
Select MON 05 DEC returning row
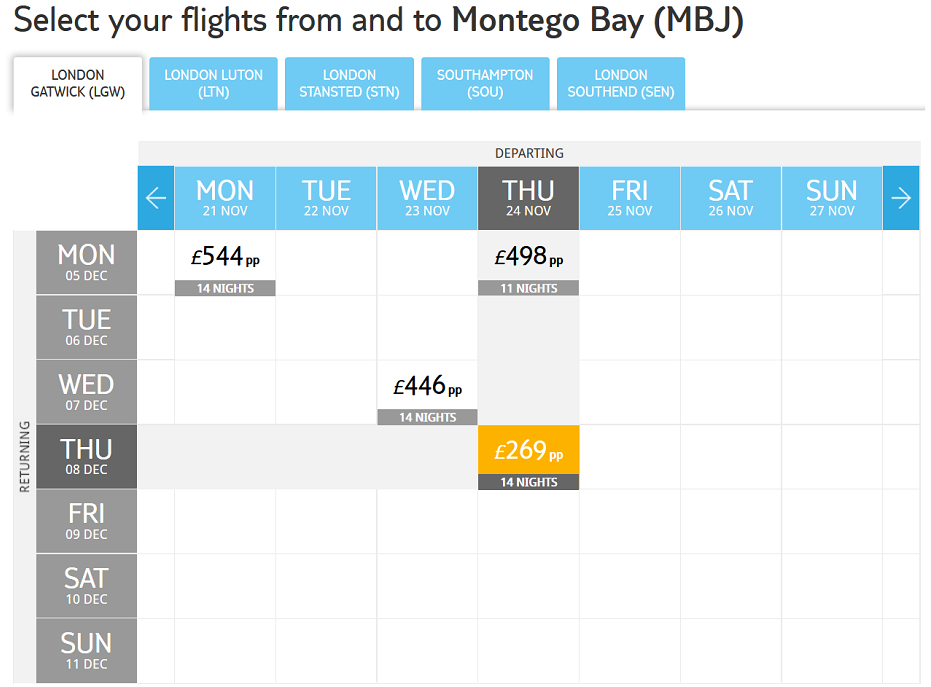[x=87, y=262]
